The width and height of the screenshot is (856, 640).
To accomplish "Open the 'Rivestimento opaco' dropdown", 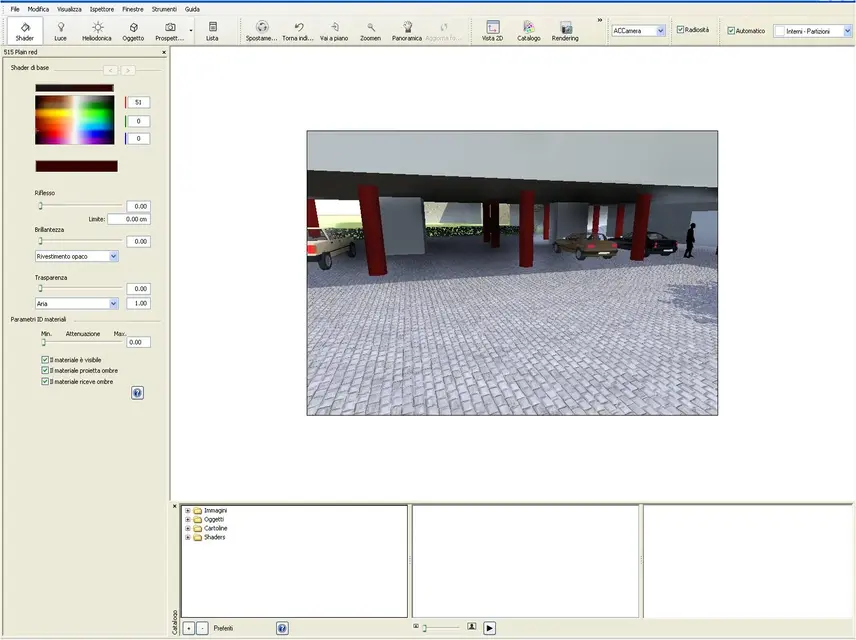I will [113, 256].
